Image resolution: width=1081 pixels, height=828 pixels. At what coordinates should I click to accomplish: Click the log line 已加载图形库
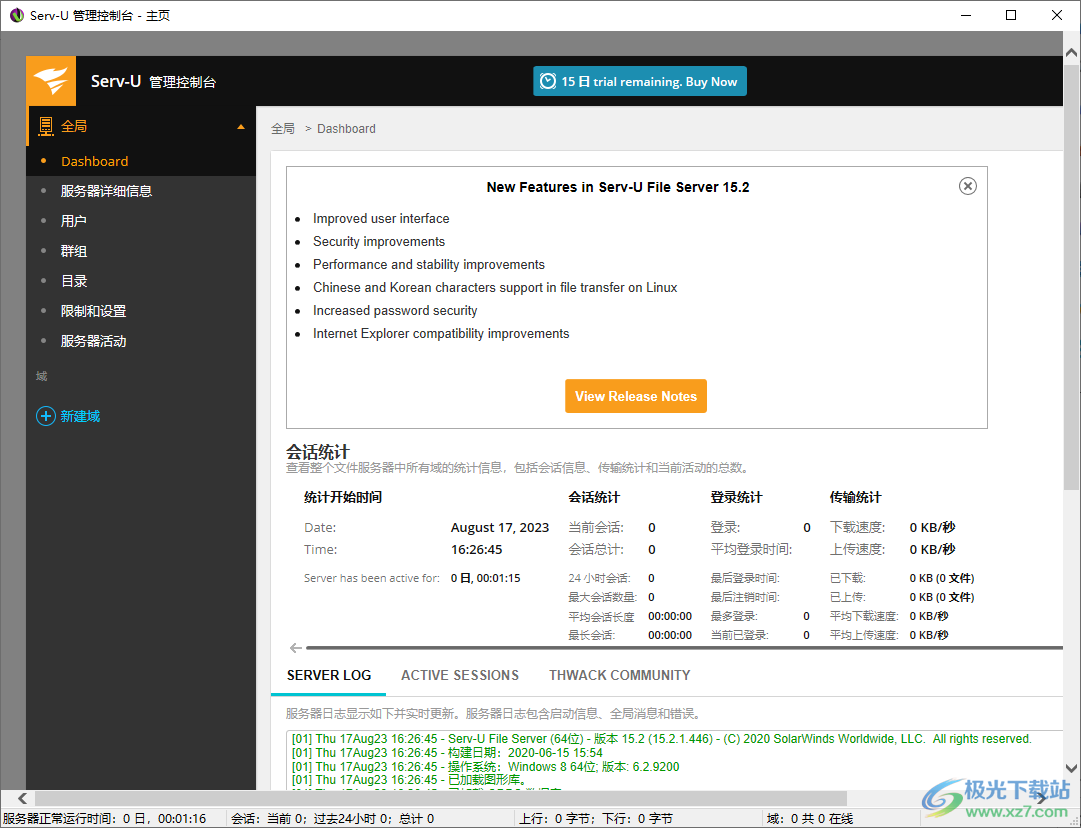(411, 780)
